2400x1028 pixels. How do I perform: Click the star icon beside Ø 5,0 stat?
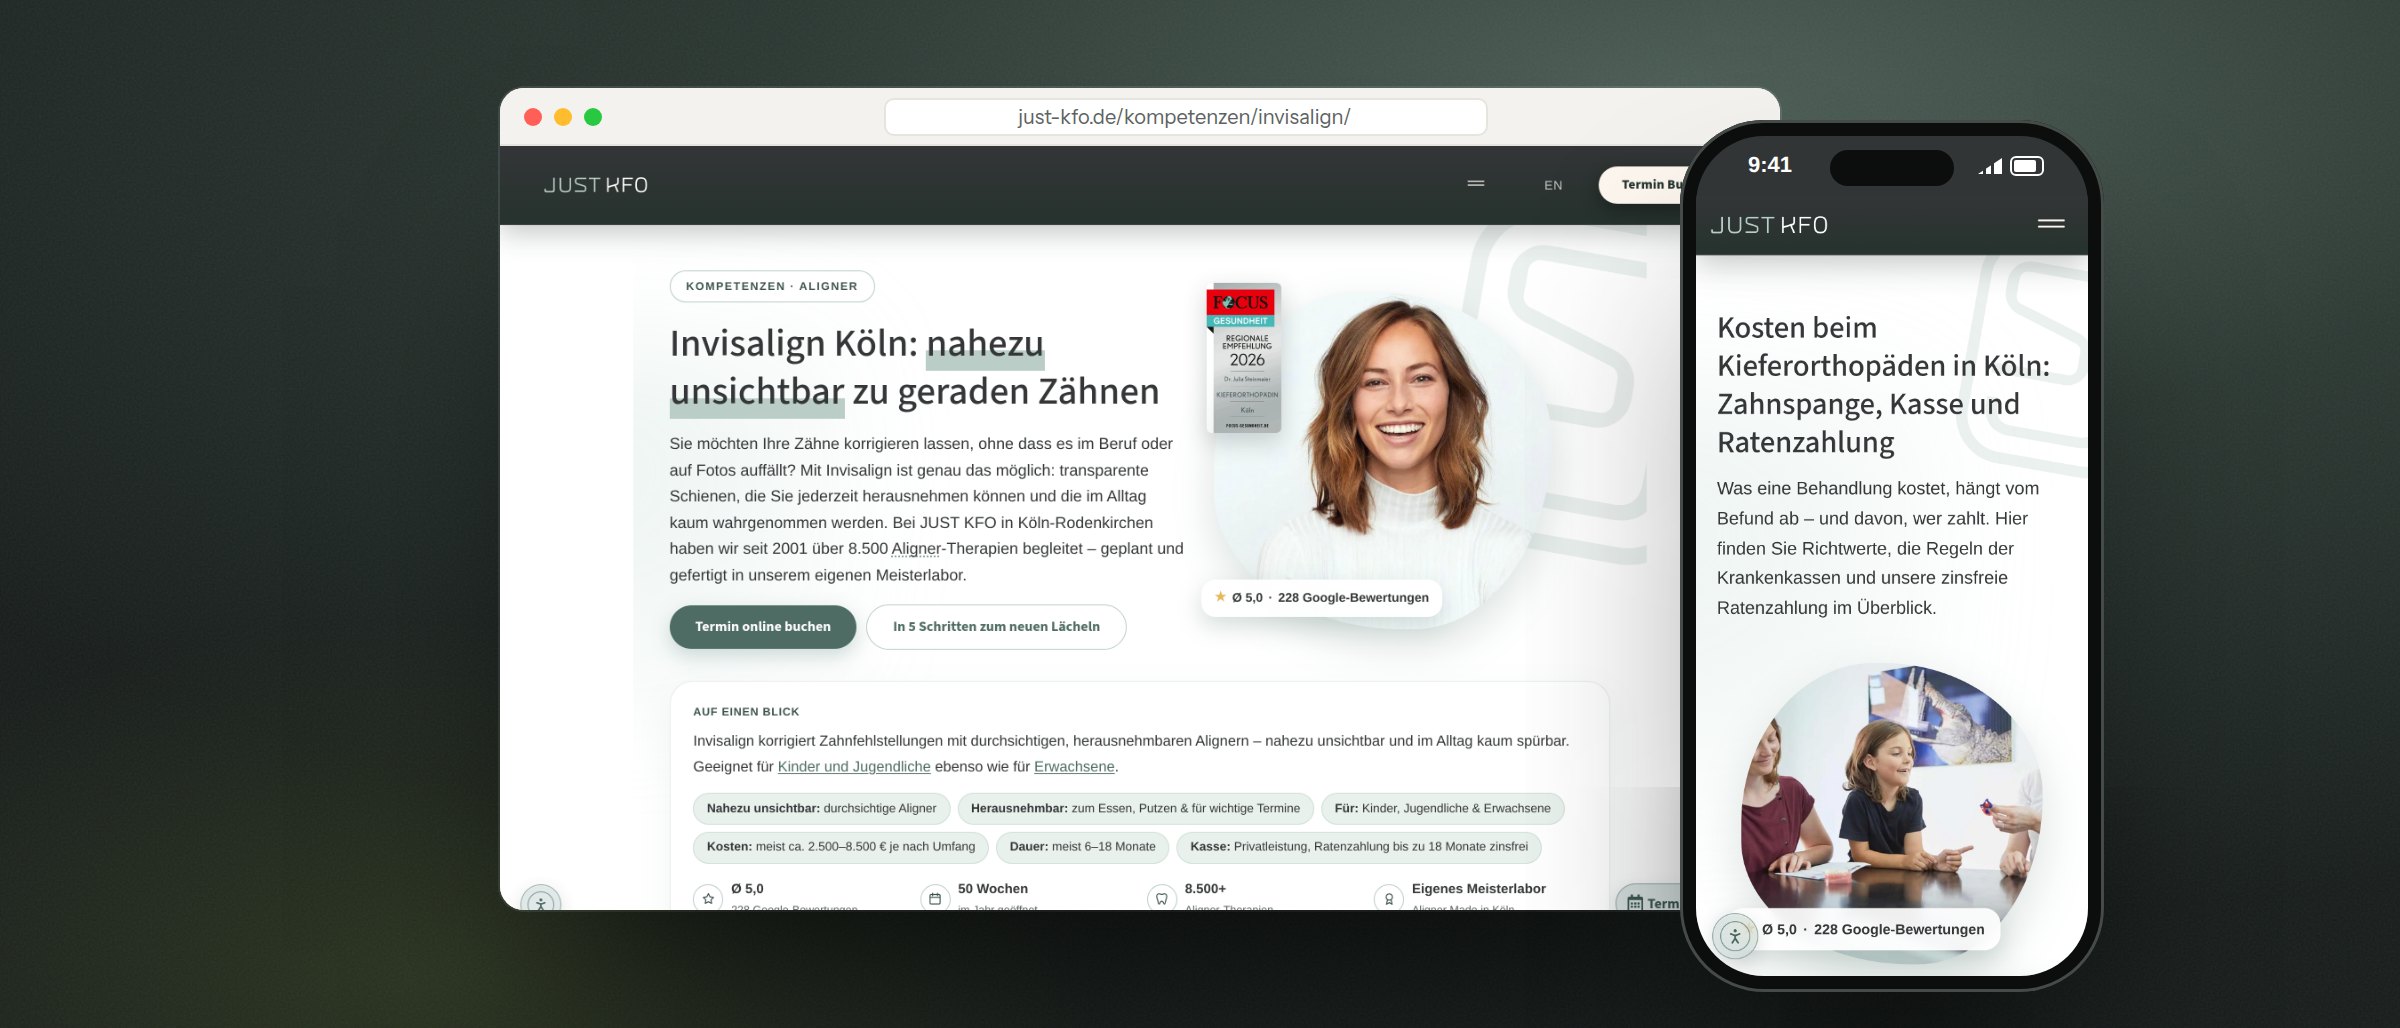(x=708, y=898)
